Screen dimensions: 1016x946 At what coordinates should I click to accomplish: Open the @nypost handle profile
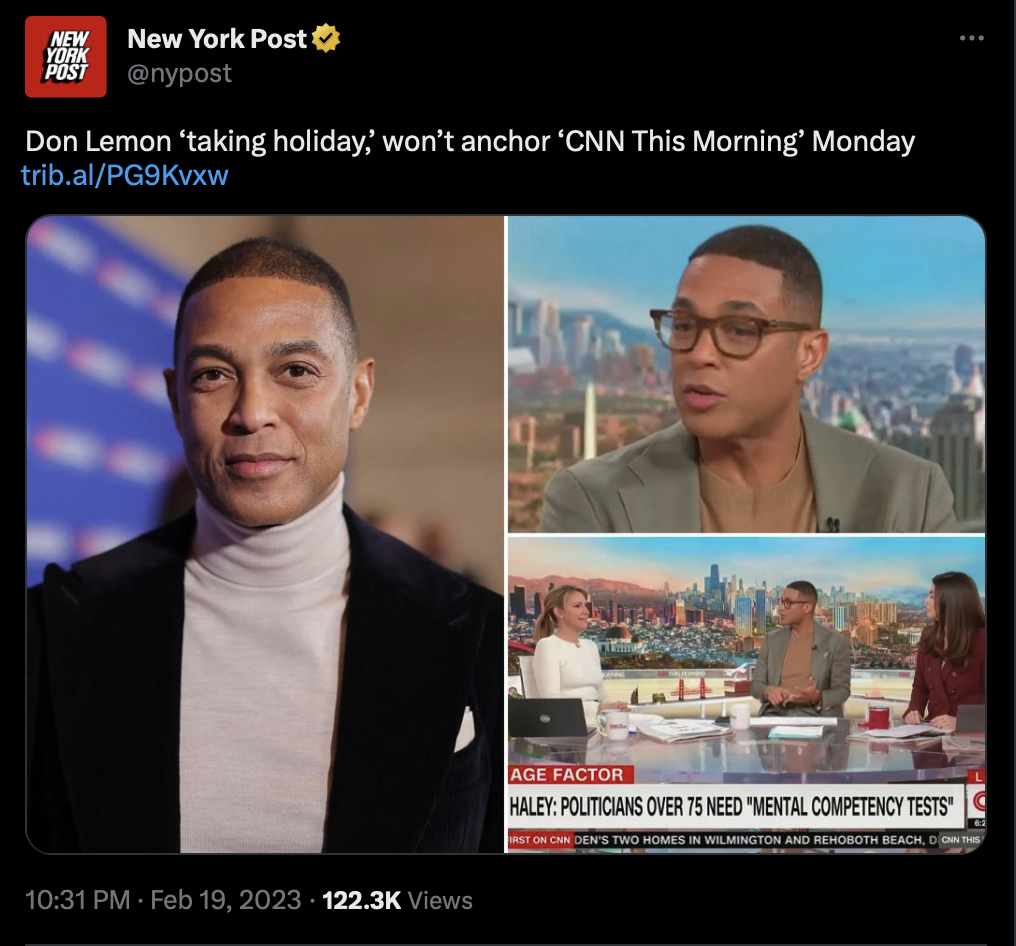[x=179, y=73]
